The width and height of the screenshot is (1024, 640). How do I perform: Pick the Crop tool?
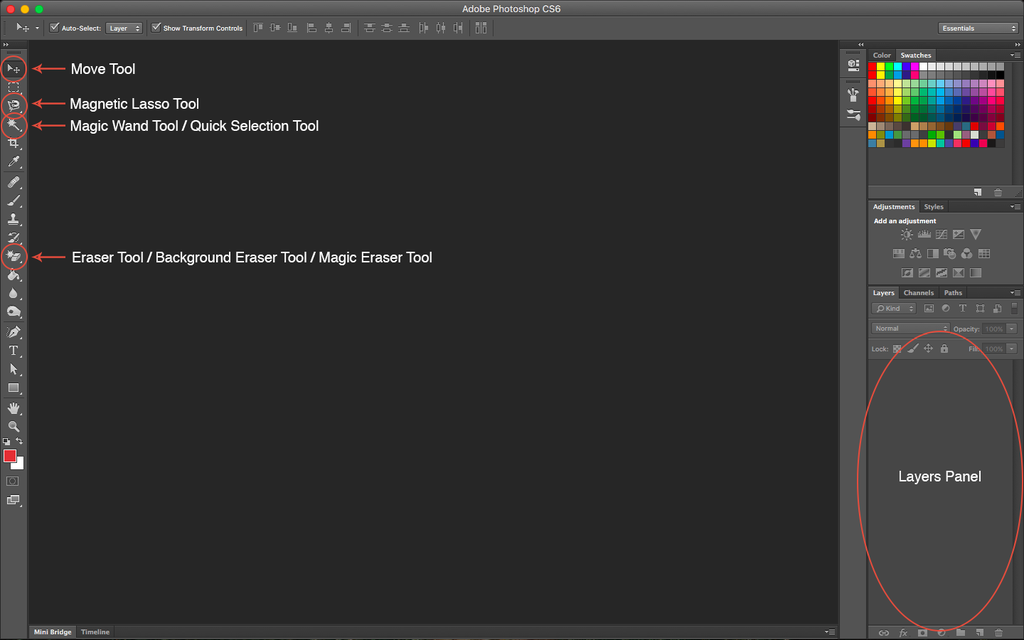coord(14,143)
